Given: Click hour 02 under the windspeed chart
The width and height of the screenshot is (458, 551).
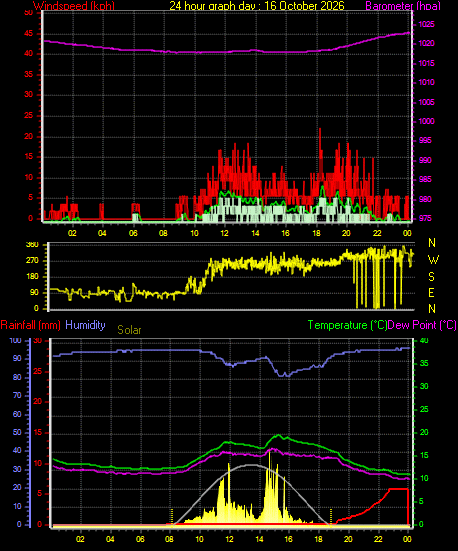Looking at the screenshot, I should pyautogui.click(x=72, y=233).
